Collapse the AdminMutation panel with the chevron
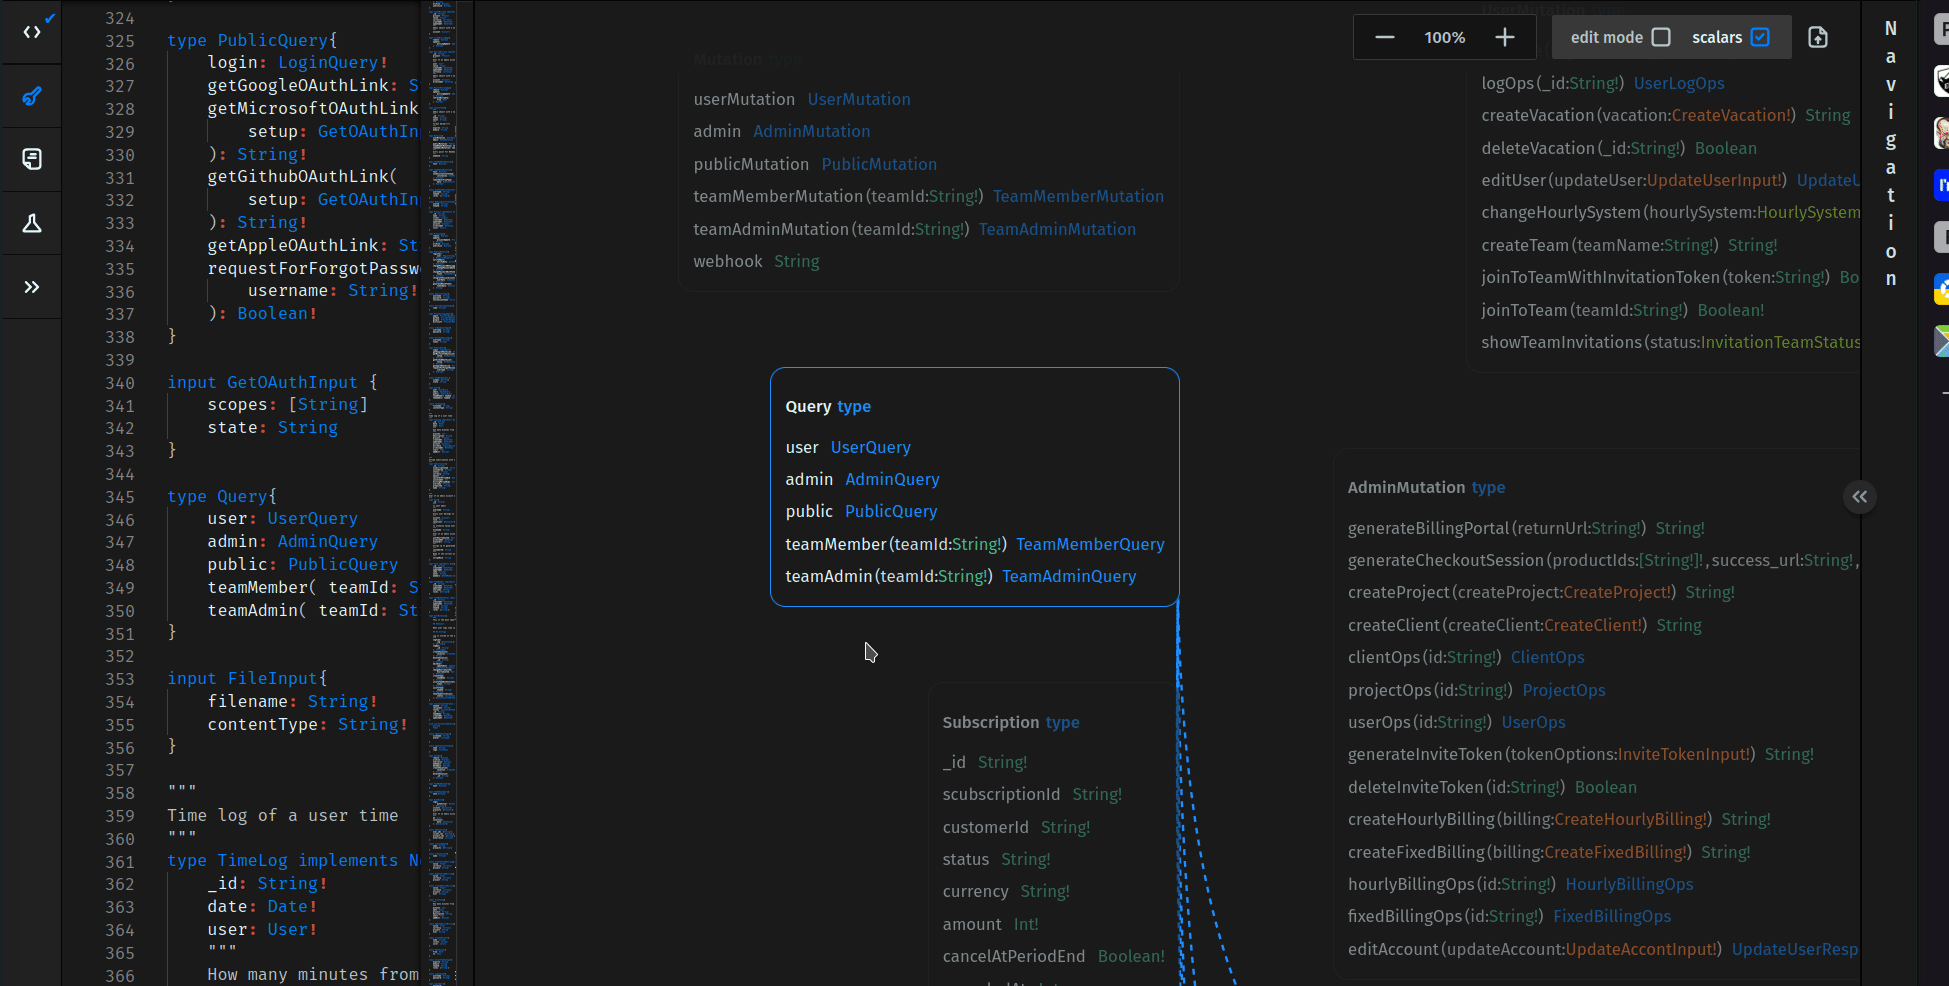 [1859, 497]
